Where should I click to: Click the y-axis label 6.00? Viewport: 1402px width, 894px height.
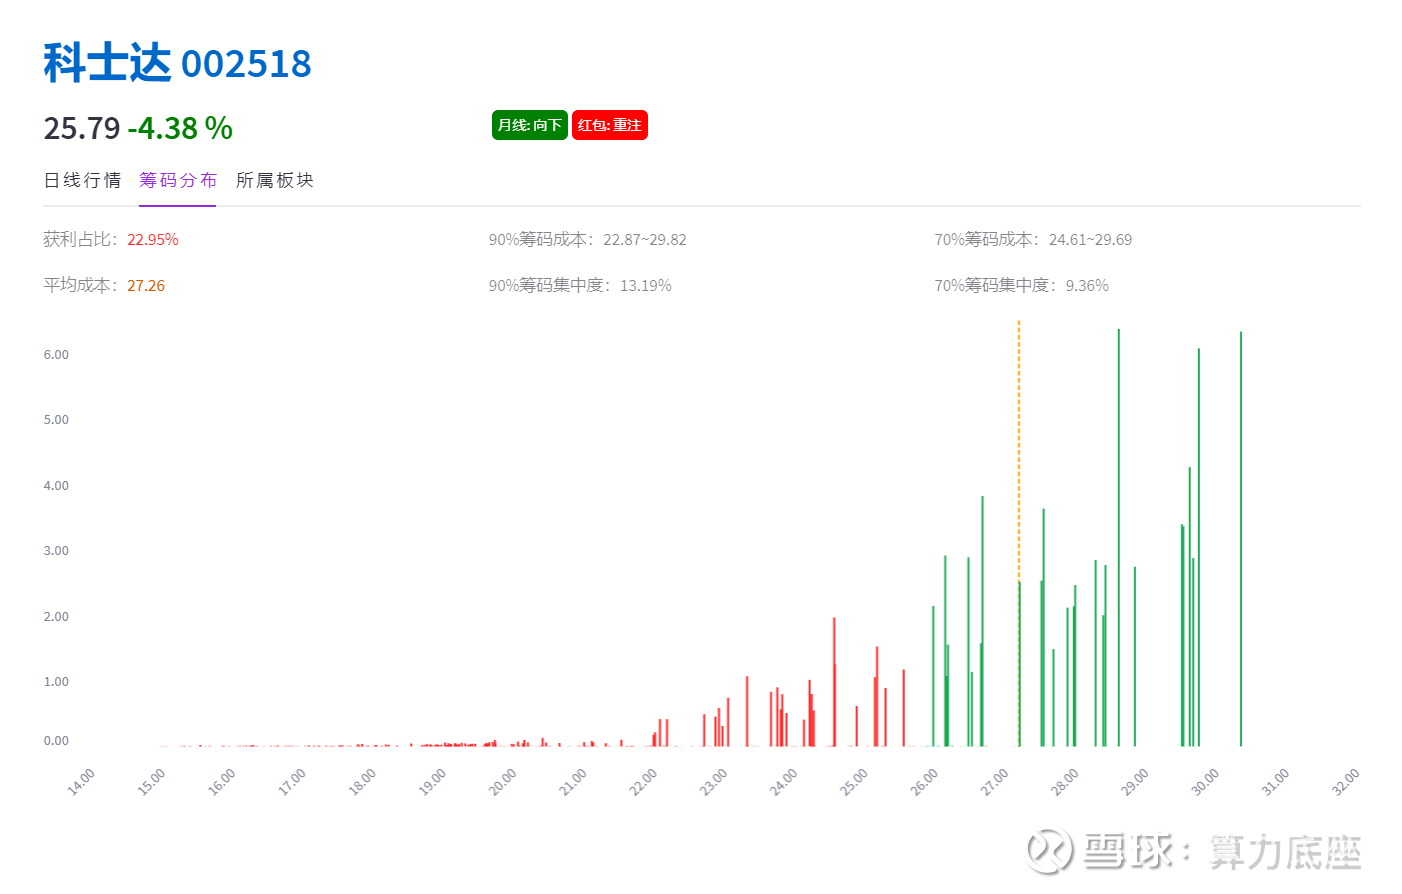pyautogui.click(x=56, y=355)
